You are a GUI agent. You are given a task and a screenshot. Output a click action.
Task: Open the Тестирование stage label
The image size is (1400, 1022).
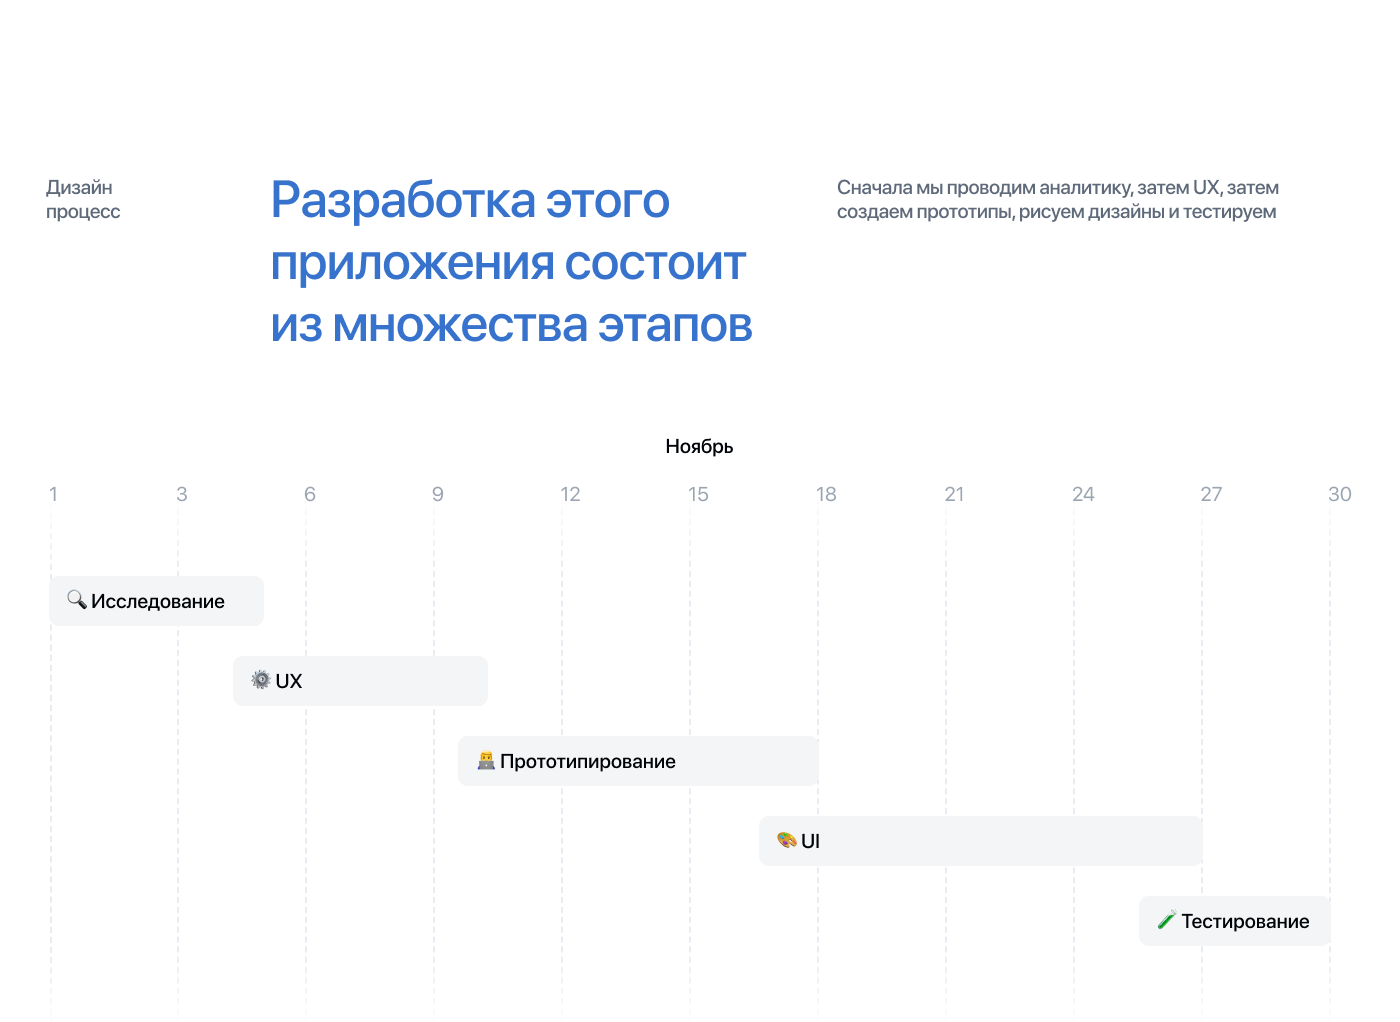1245,921
